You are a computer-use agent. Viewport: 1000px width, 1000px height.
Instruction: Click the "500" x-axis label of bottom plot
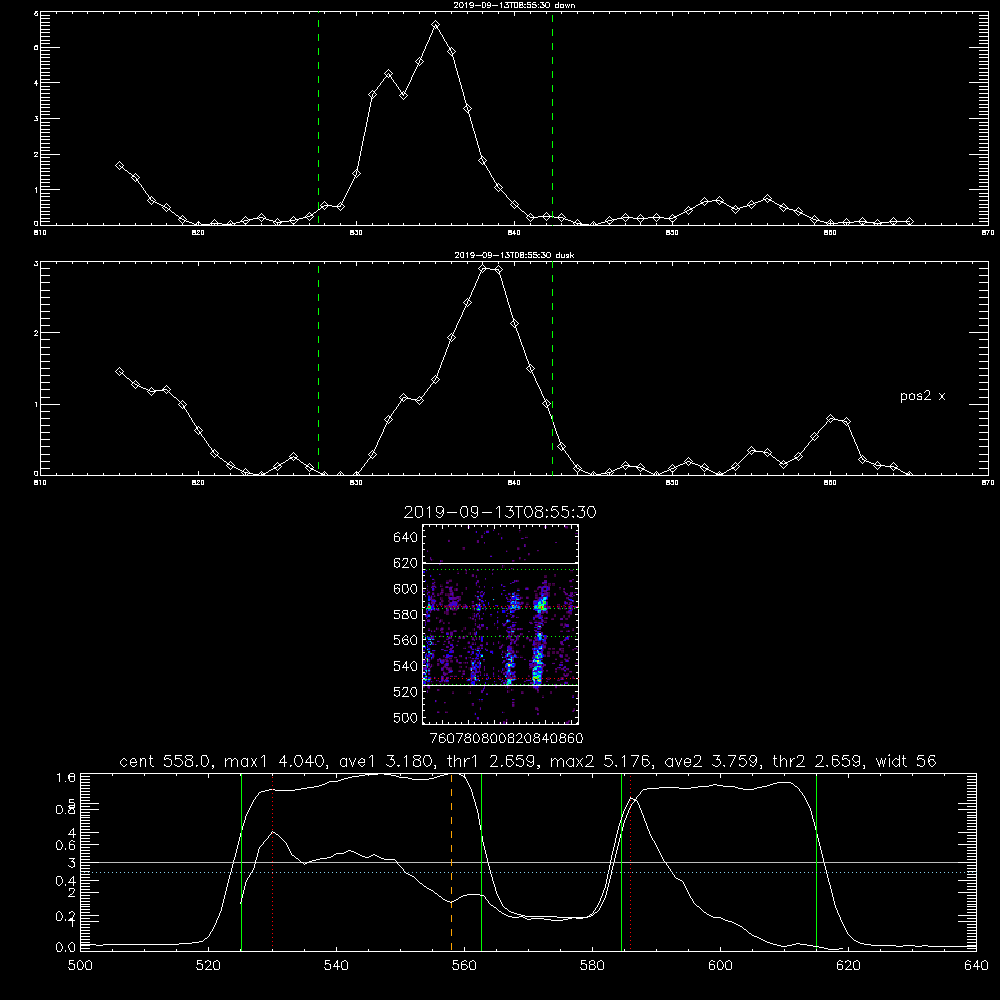80,966
